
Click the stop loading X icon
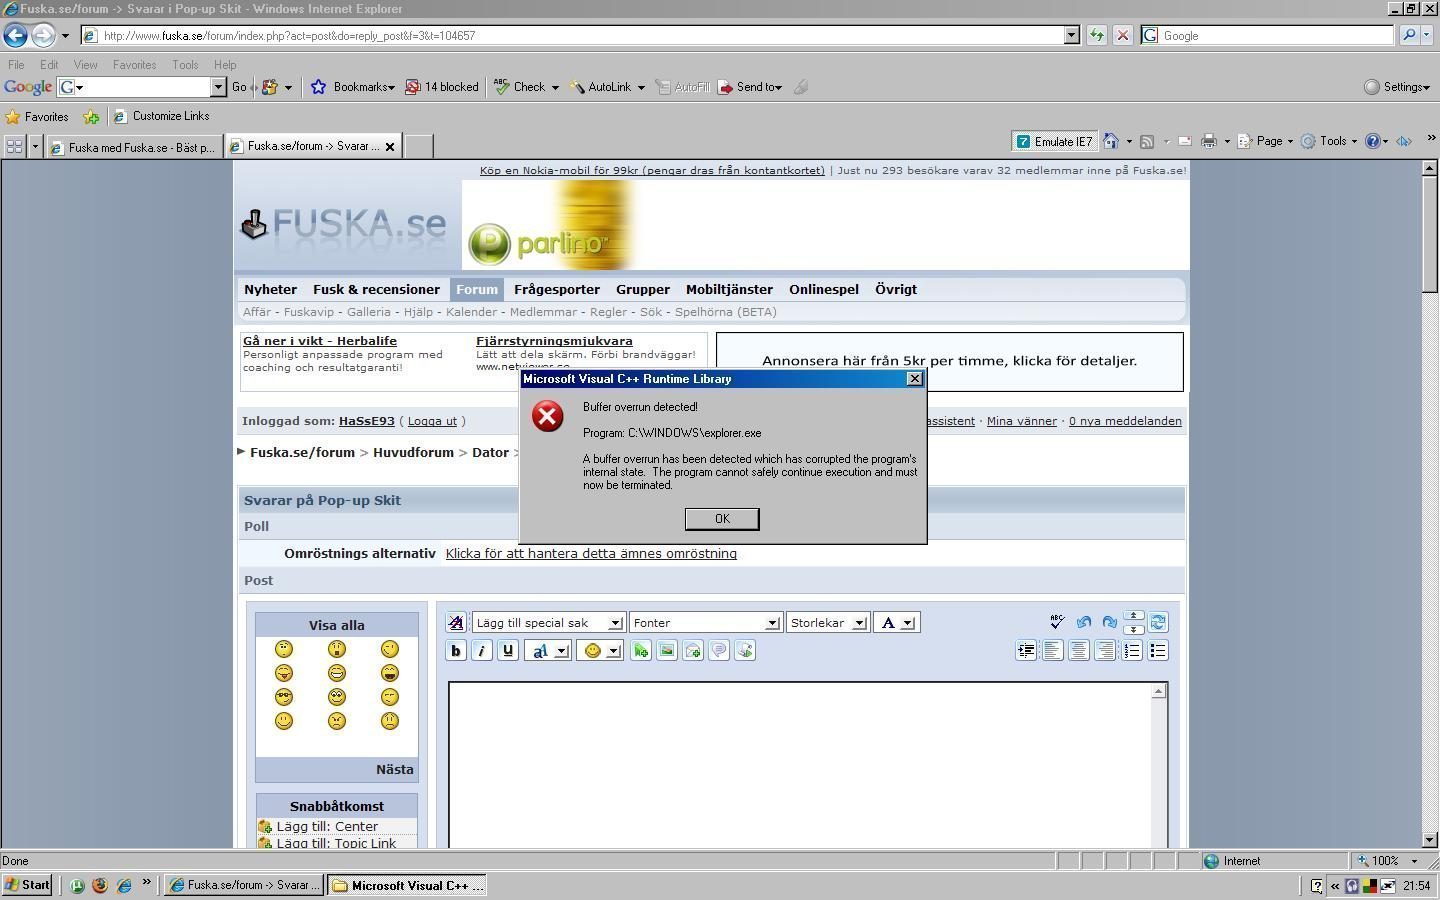click(1122, 35)
